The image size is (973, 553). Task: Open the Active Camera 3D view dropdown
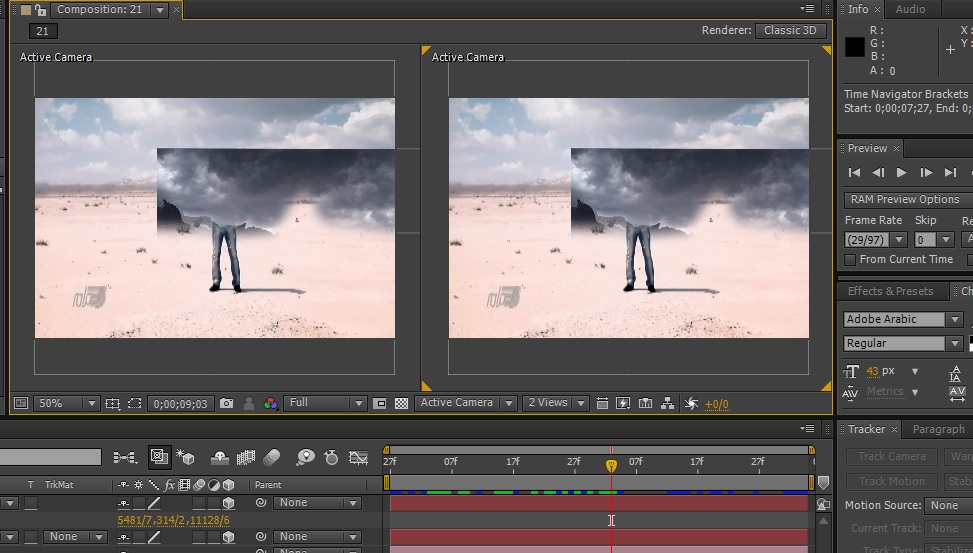pyautogui.click(x=465, y=403)
